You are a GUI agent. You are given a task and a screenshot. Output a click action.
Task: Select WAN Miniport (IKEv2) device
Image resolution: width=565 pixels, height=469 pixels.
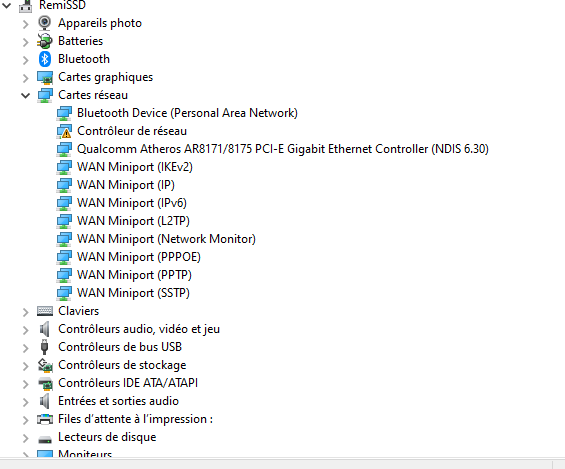coord(135,167)
